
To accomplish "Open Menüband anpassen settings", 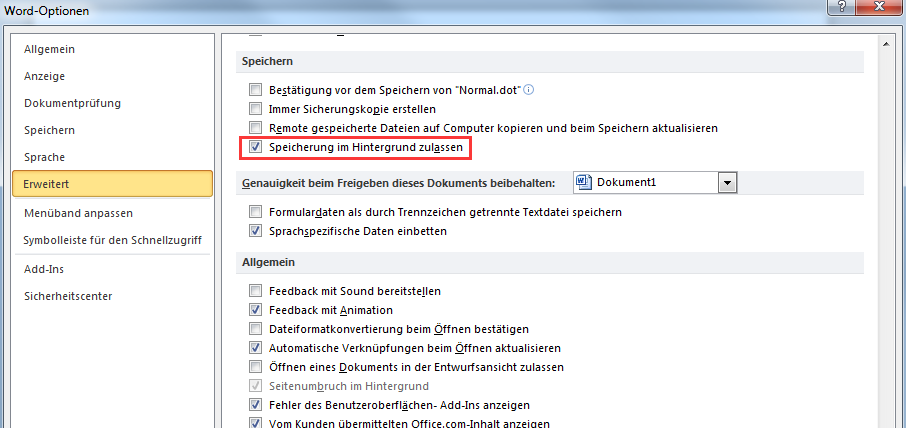I will [x=79, y=213].
